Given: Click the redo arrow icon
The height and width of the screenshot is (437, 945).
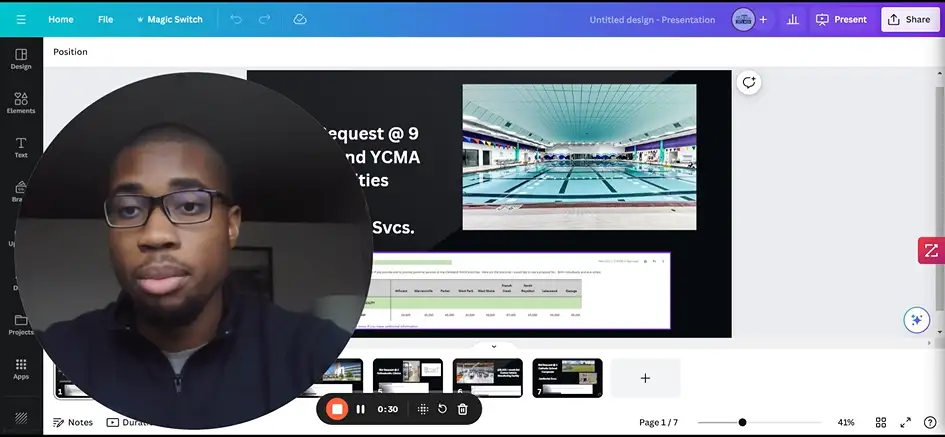Looking at the screenshot, I should click(265, 19).
